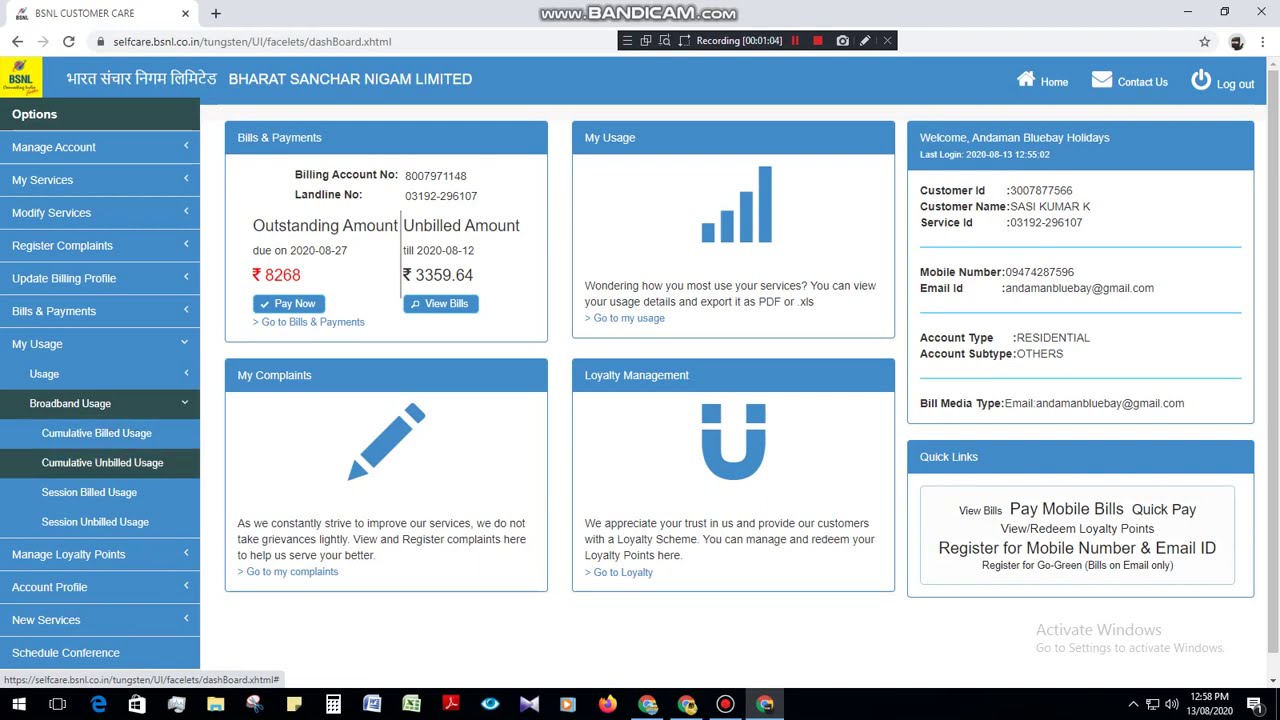Click the My Complaints pencil icon
This screenshot has height=720, width=1280.
click(387, 441)
